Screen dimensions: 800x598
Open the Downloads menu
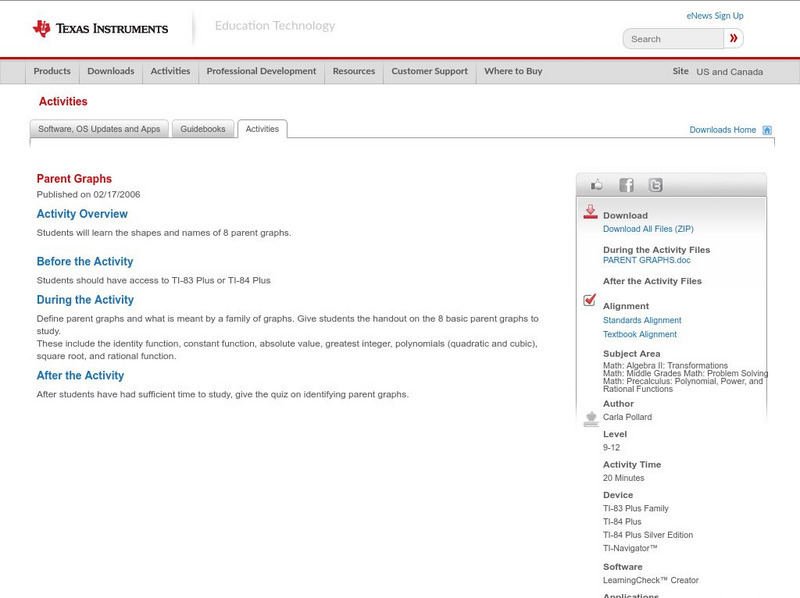click(110, 71)
